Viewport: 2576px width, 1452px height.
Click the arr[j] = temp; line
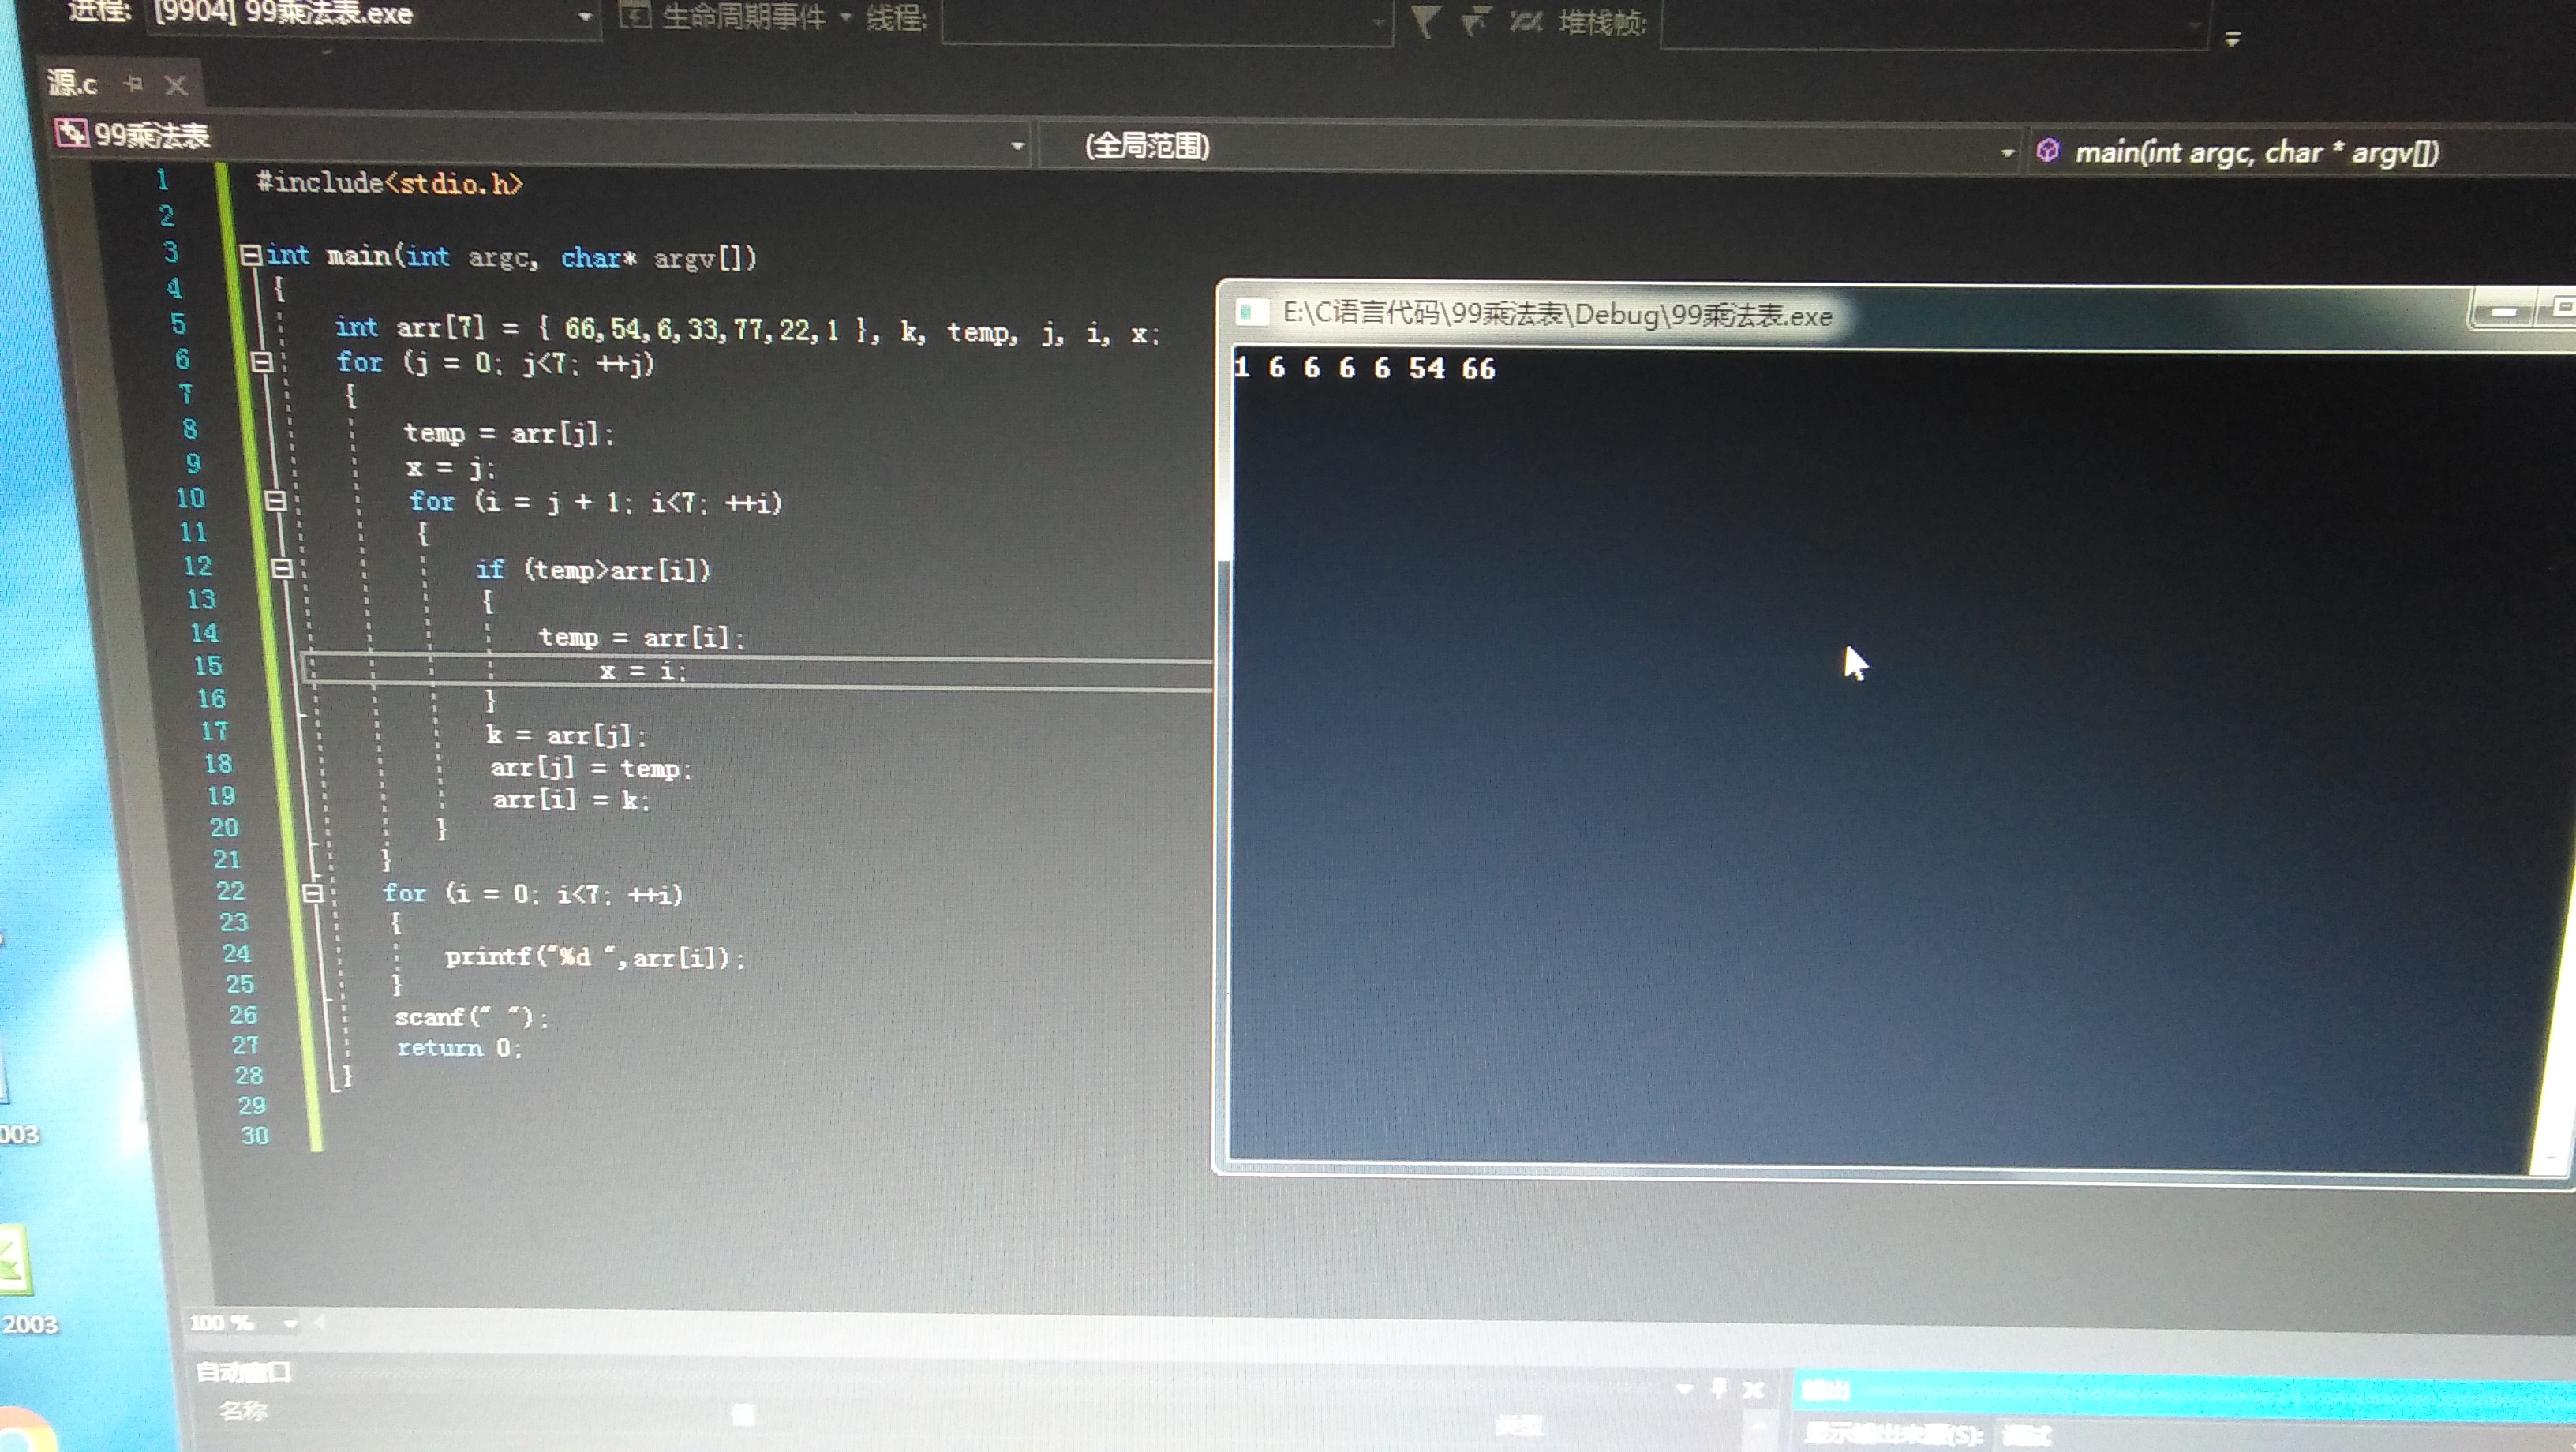tap(591, 769)
